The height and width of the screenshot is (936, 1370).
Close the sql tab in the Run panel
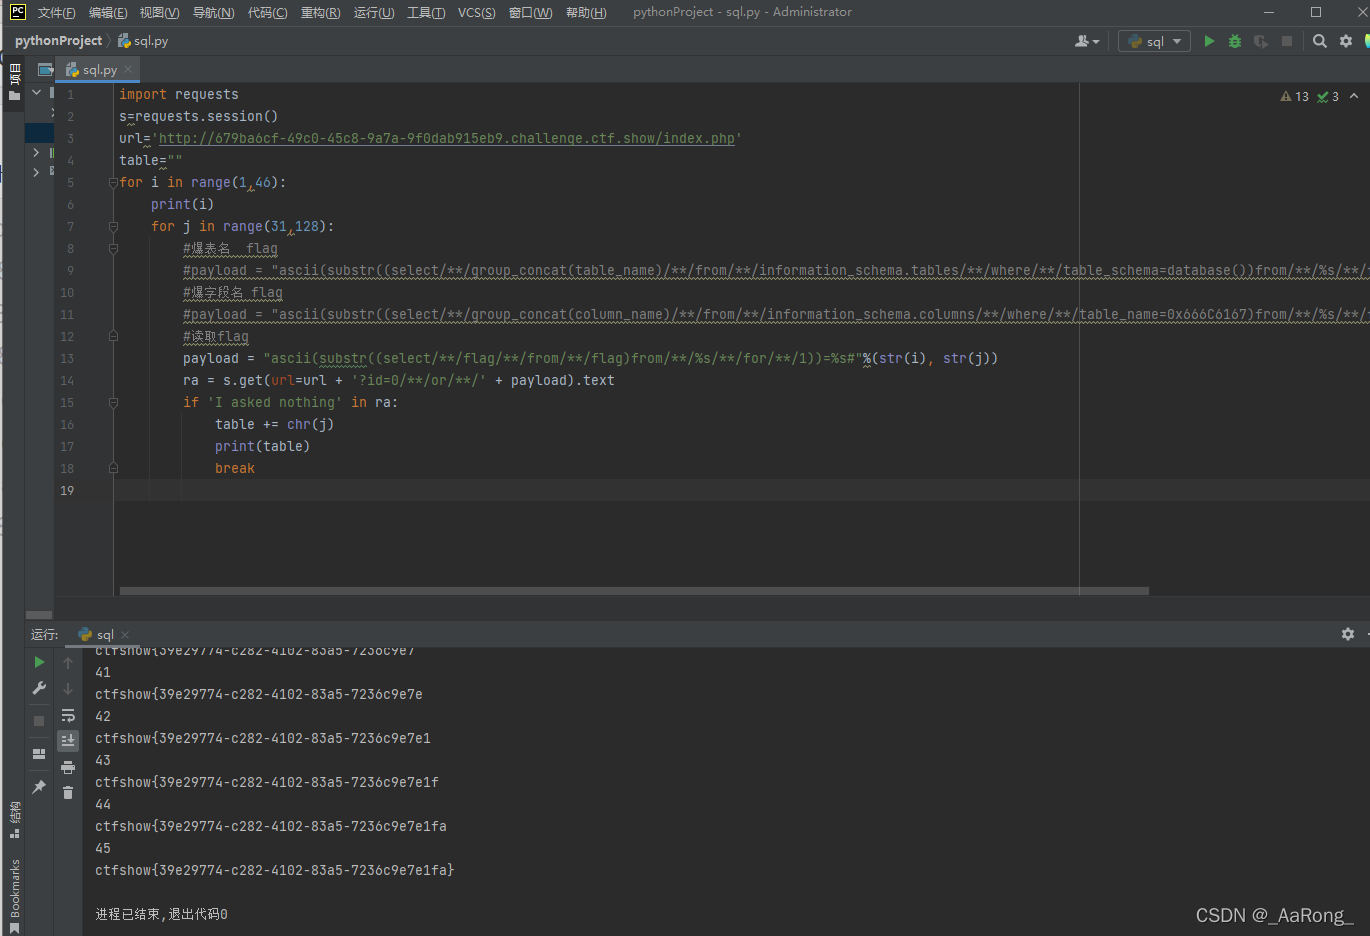(125, 635)
